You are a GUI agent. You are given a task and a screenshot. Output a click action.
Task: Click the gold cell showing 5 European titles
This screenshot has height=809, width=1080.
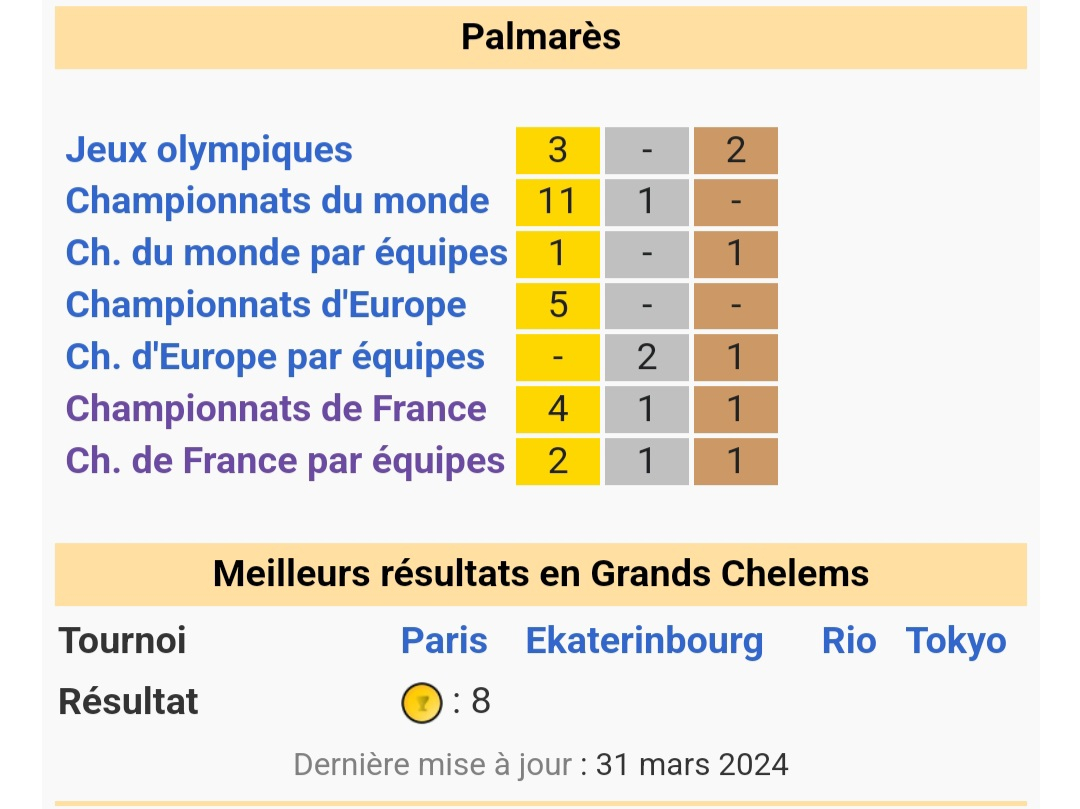click(x=558, y=305)
